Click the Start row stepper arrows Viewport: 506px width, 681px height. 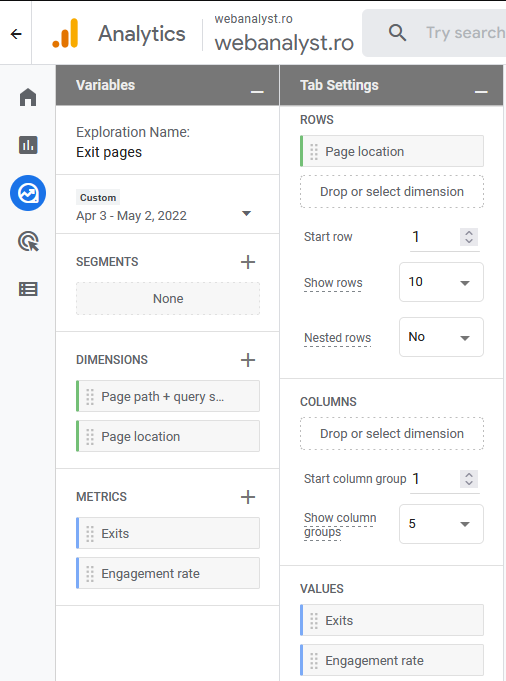click(x=469, y=237)
